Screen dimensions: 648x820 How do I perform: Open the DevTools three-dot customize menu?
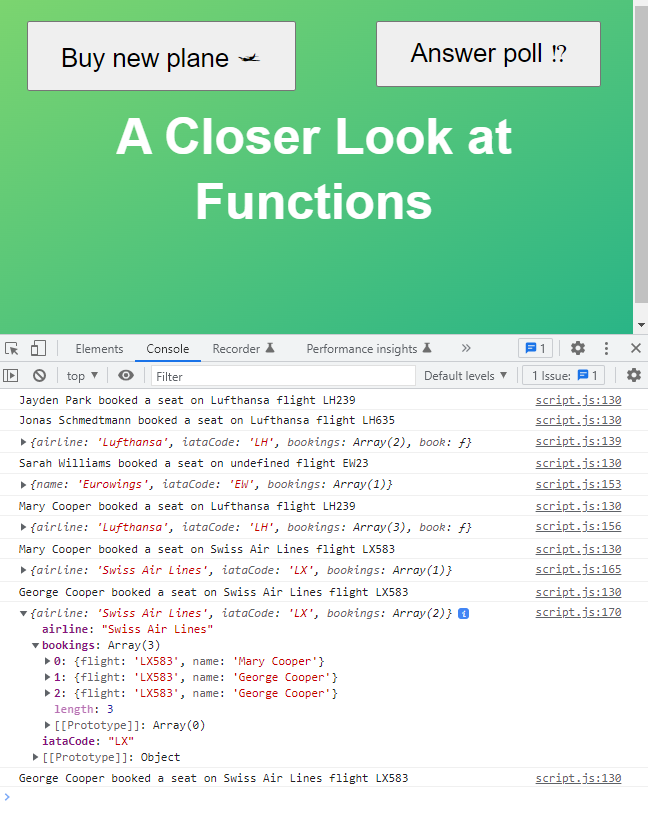[x=606, y=348]
